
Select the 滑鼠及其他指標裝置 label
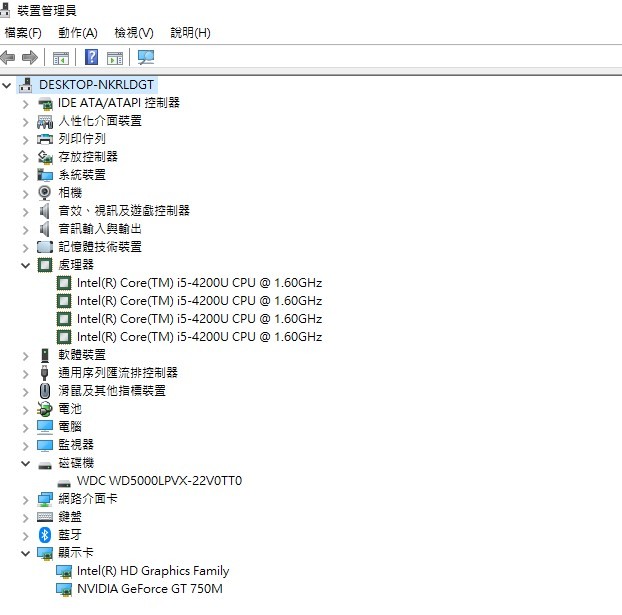pyautogui.click(x=112, y=391)
